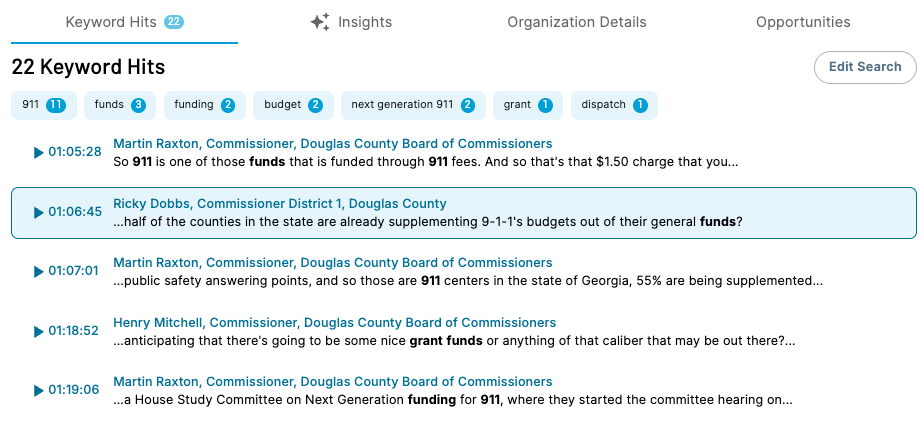Play the highlighted 01:06:45 clip
The width and height of the screenshot is (924, 436).
tap(67, 212)
